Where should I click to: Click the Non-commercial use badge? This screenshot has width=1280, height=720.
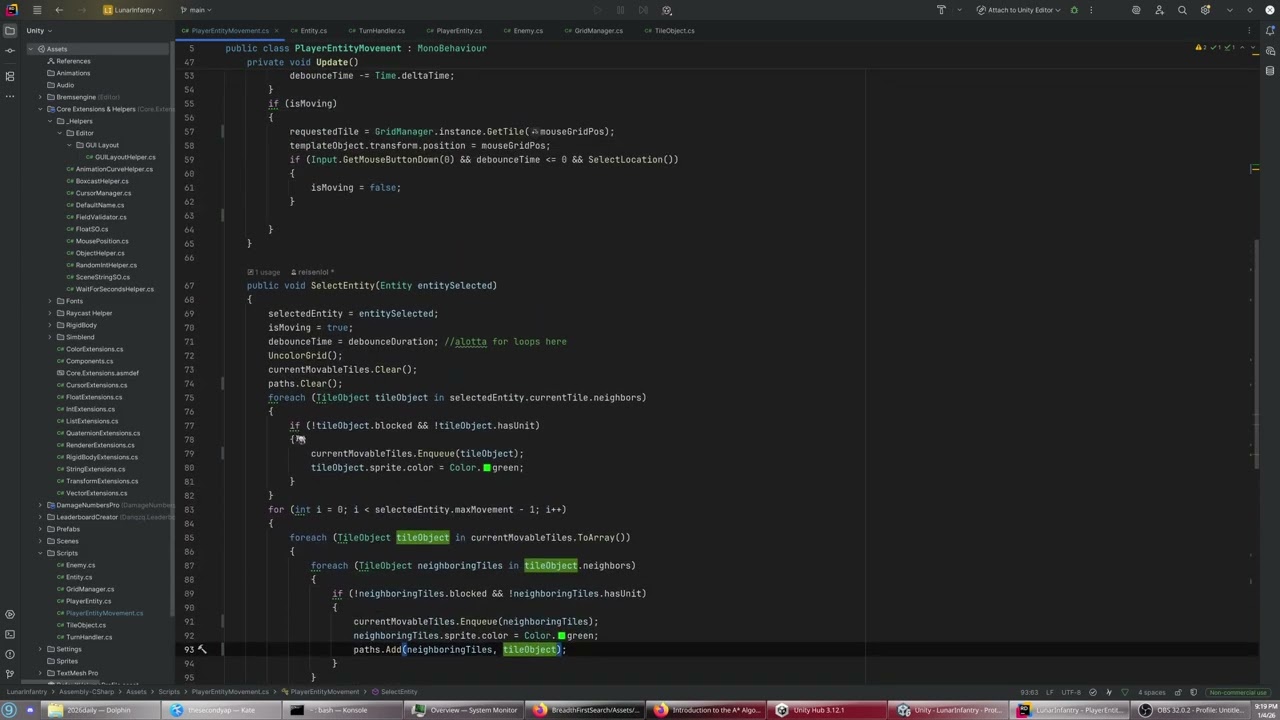point(1237,692)
